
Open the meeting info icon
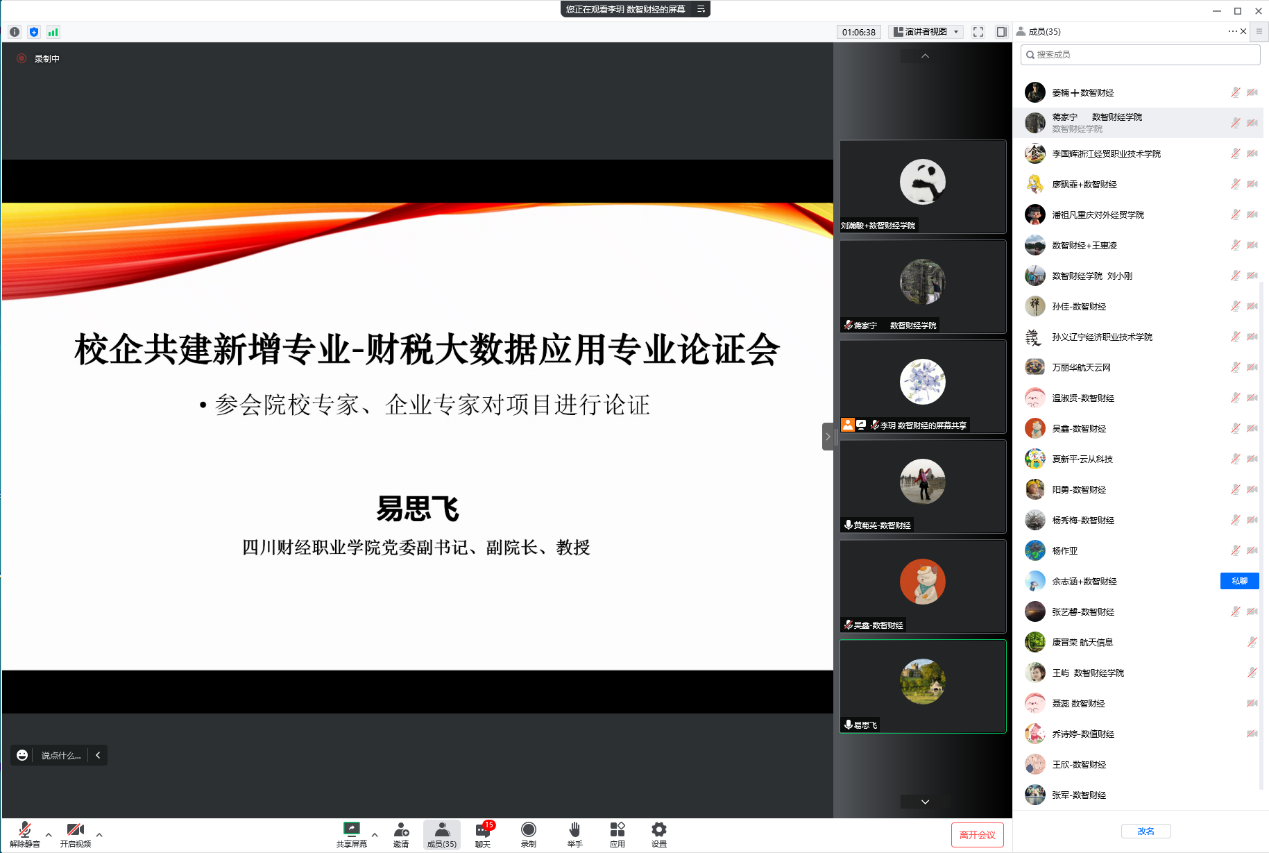point(15,32)
